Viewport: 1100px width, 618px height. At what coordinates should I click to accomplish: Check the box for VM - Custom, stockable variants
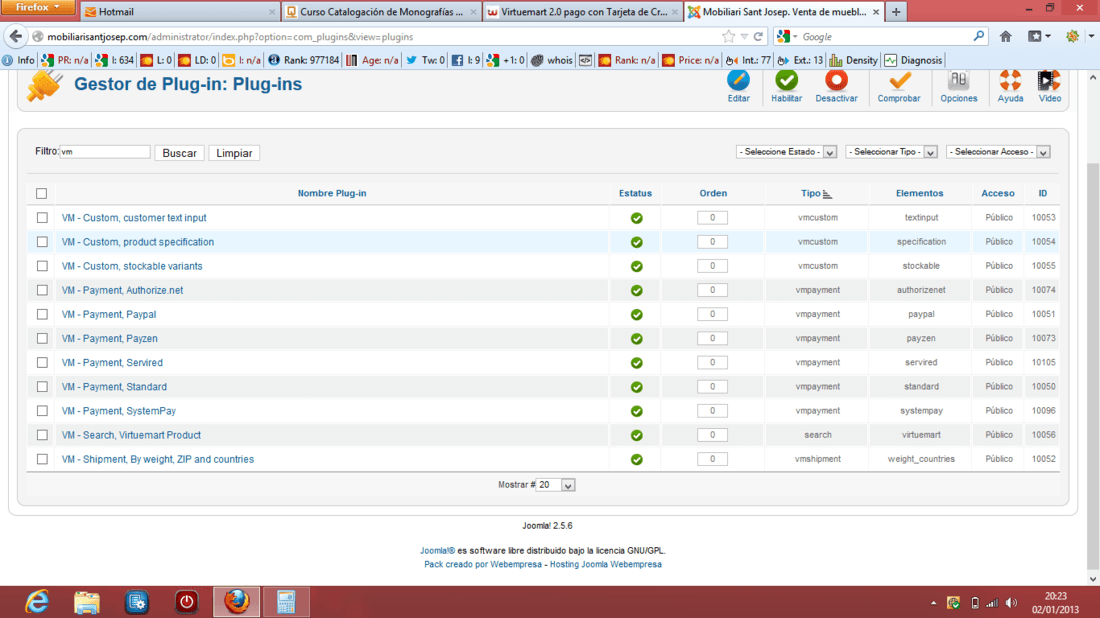tap(42, 266)
